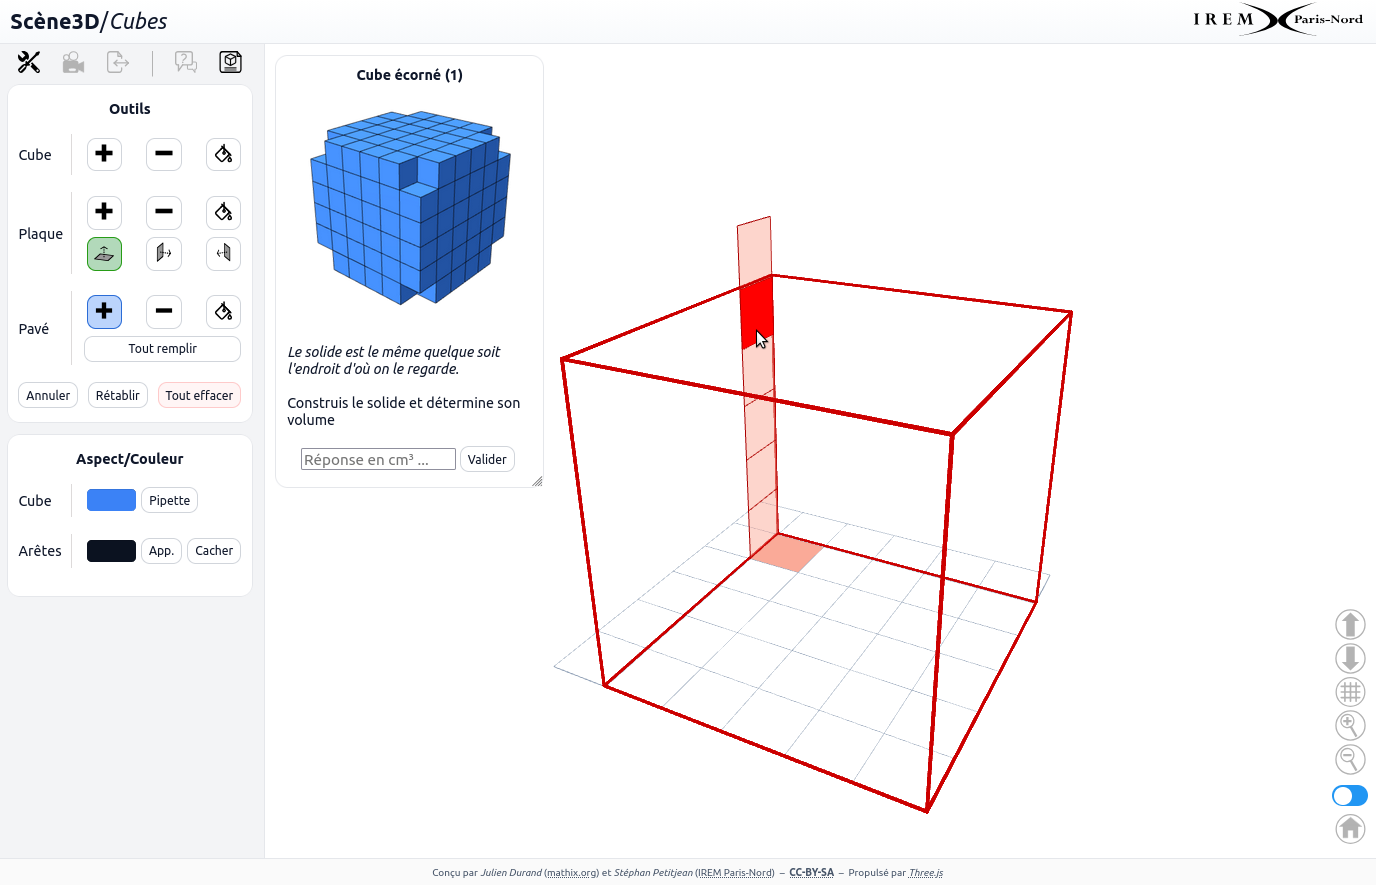Click the add Cube plus button
The height and width of the screenshot is (885, 1376).
(x=104, y=154)
